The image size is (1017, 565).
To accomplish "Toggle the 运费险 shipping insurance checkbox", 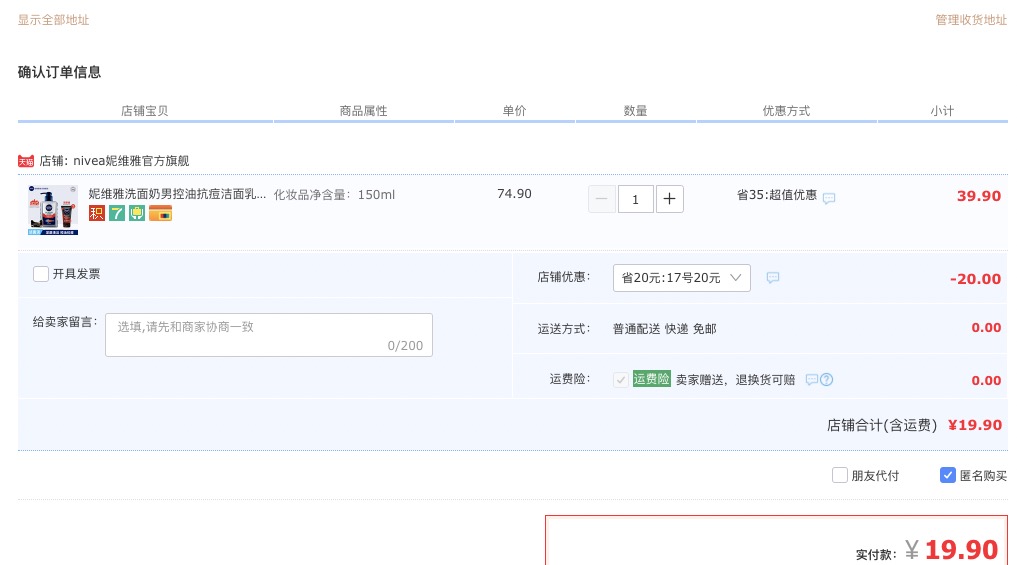I will 621,379.
